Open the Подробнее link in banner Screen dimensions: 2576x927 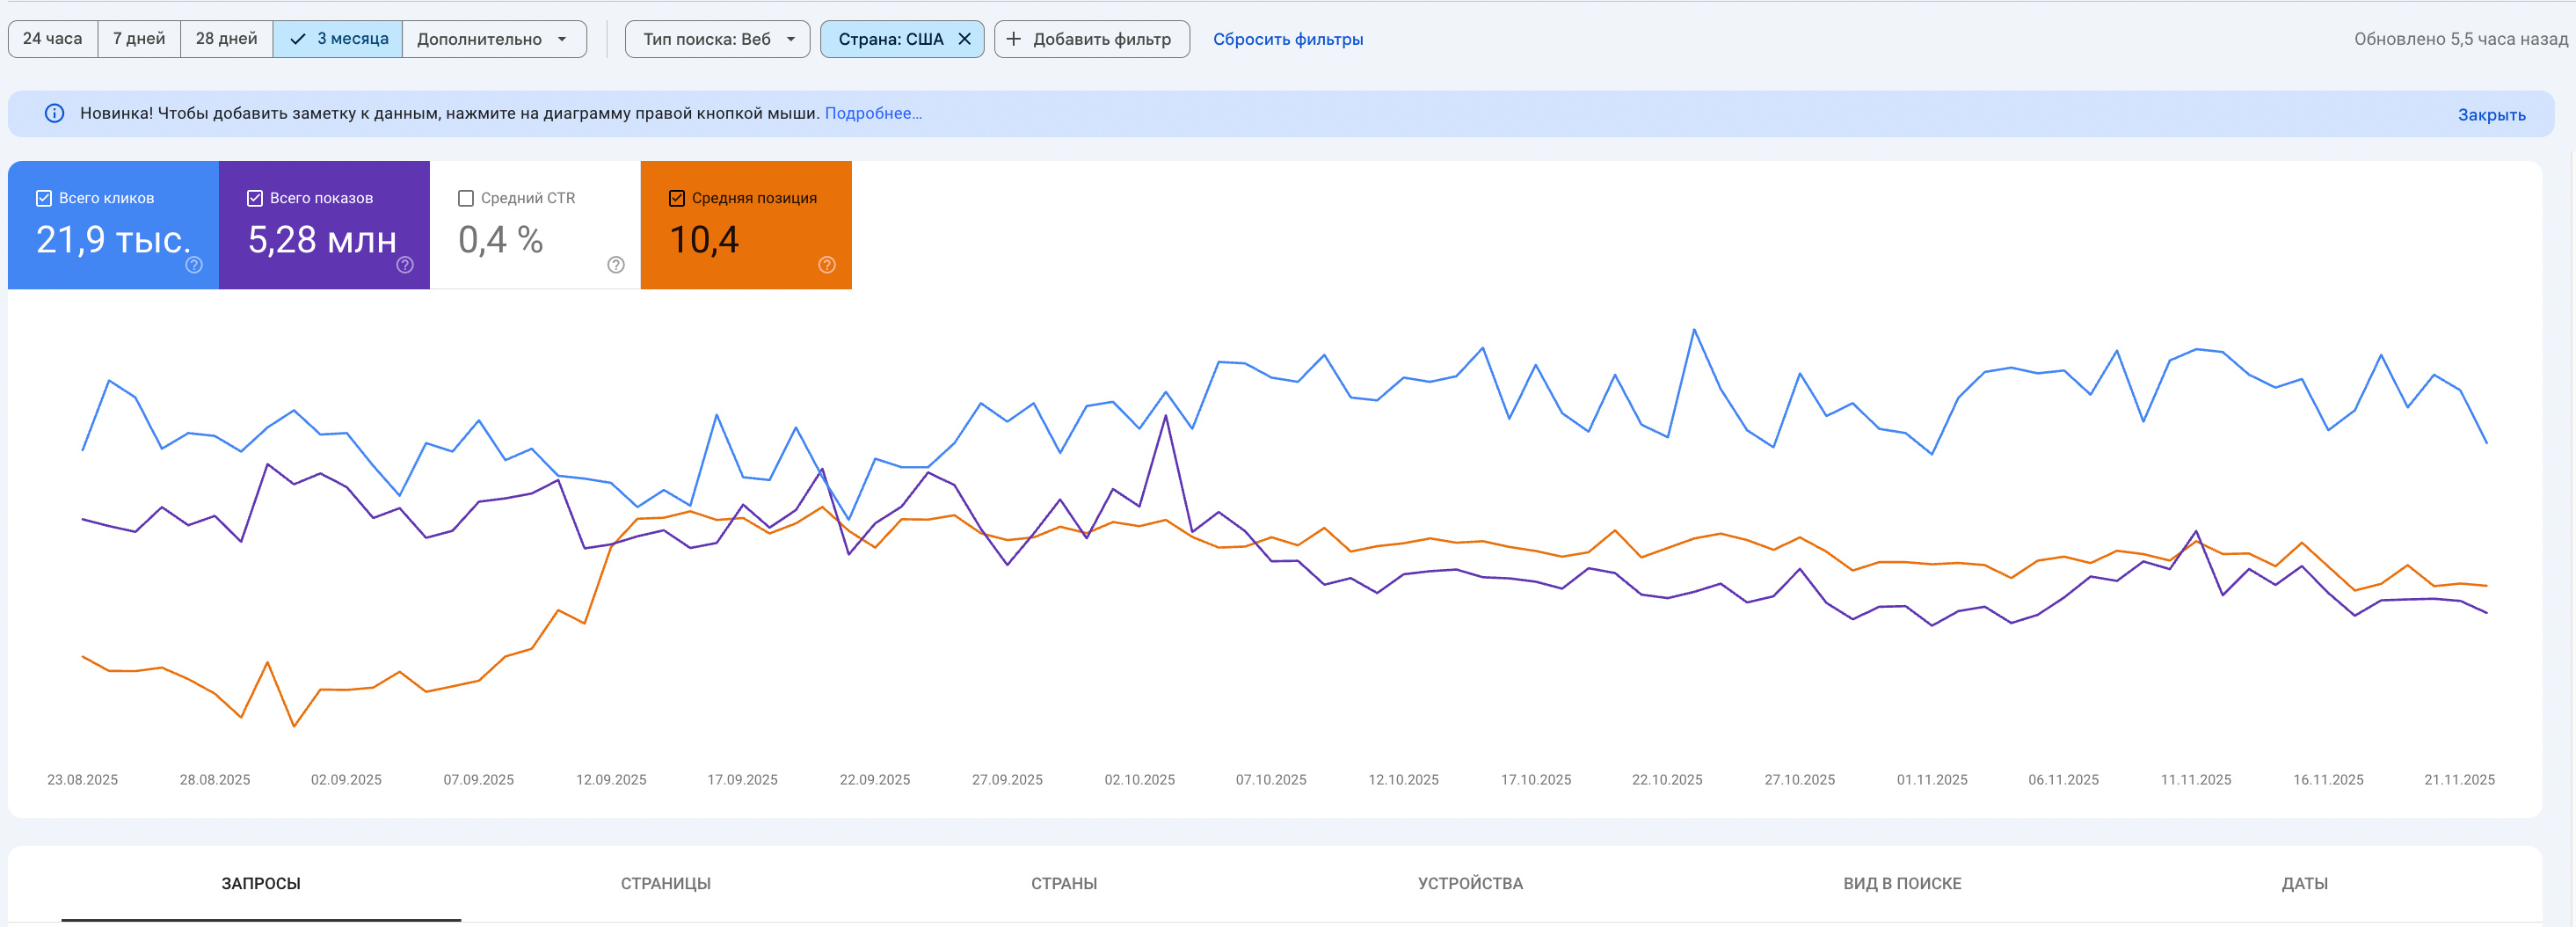tap(873, 114)
